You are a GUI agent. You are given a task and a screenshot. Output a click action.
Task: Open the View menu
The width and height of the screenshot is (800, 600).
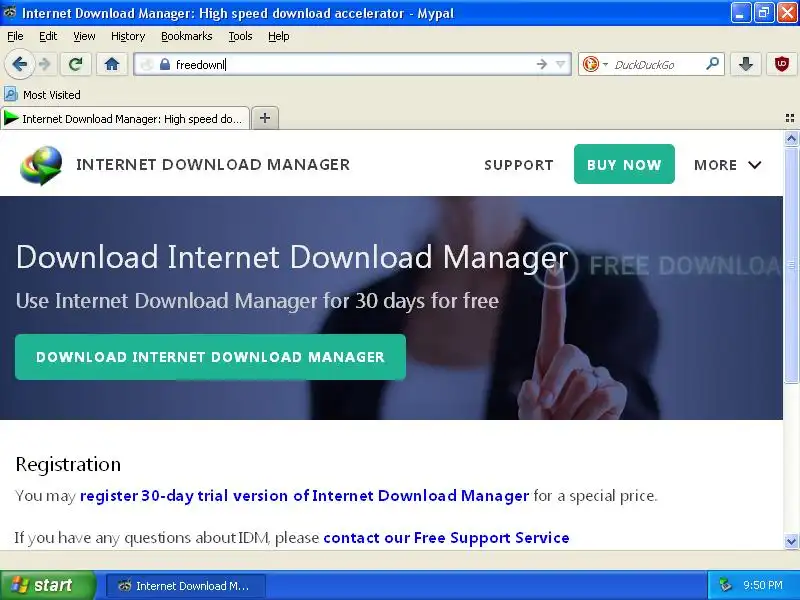pos(84,36)
